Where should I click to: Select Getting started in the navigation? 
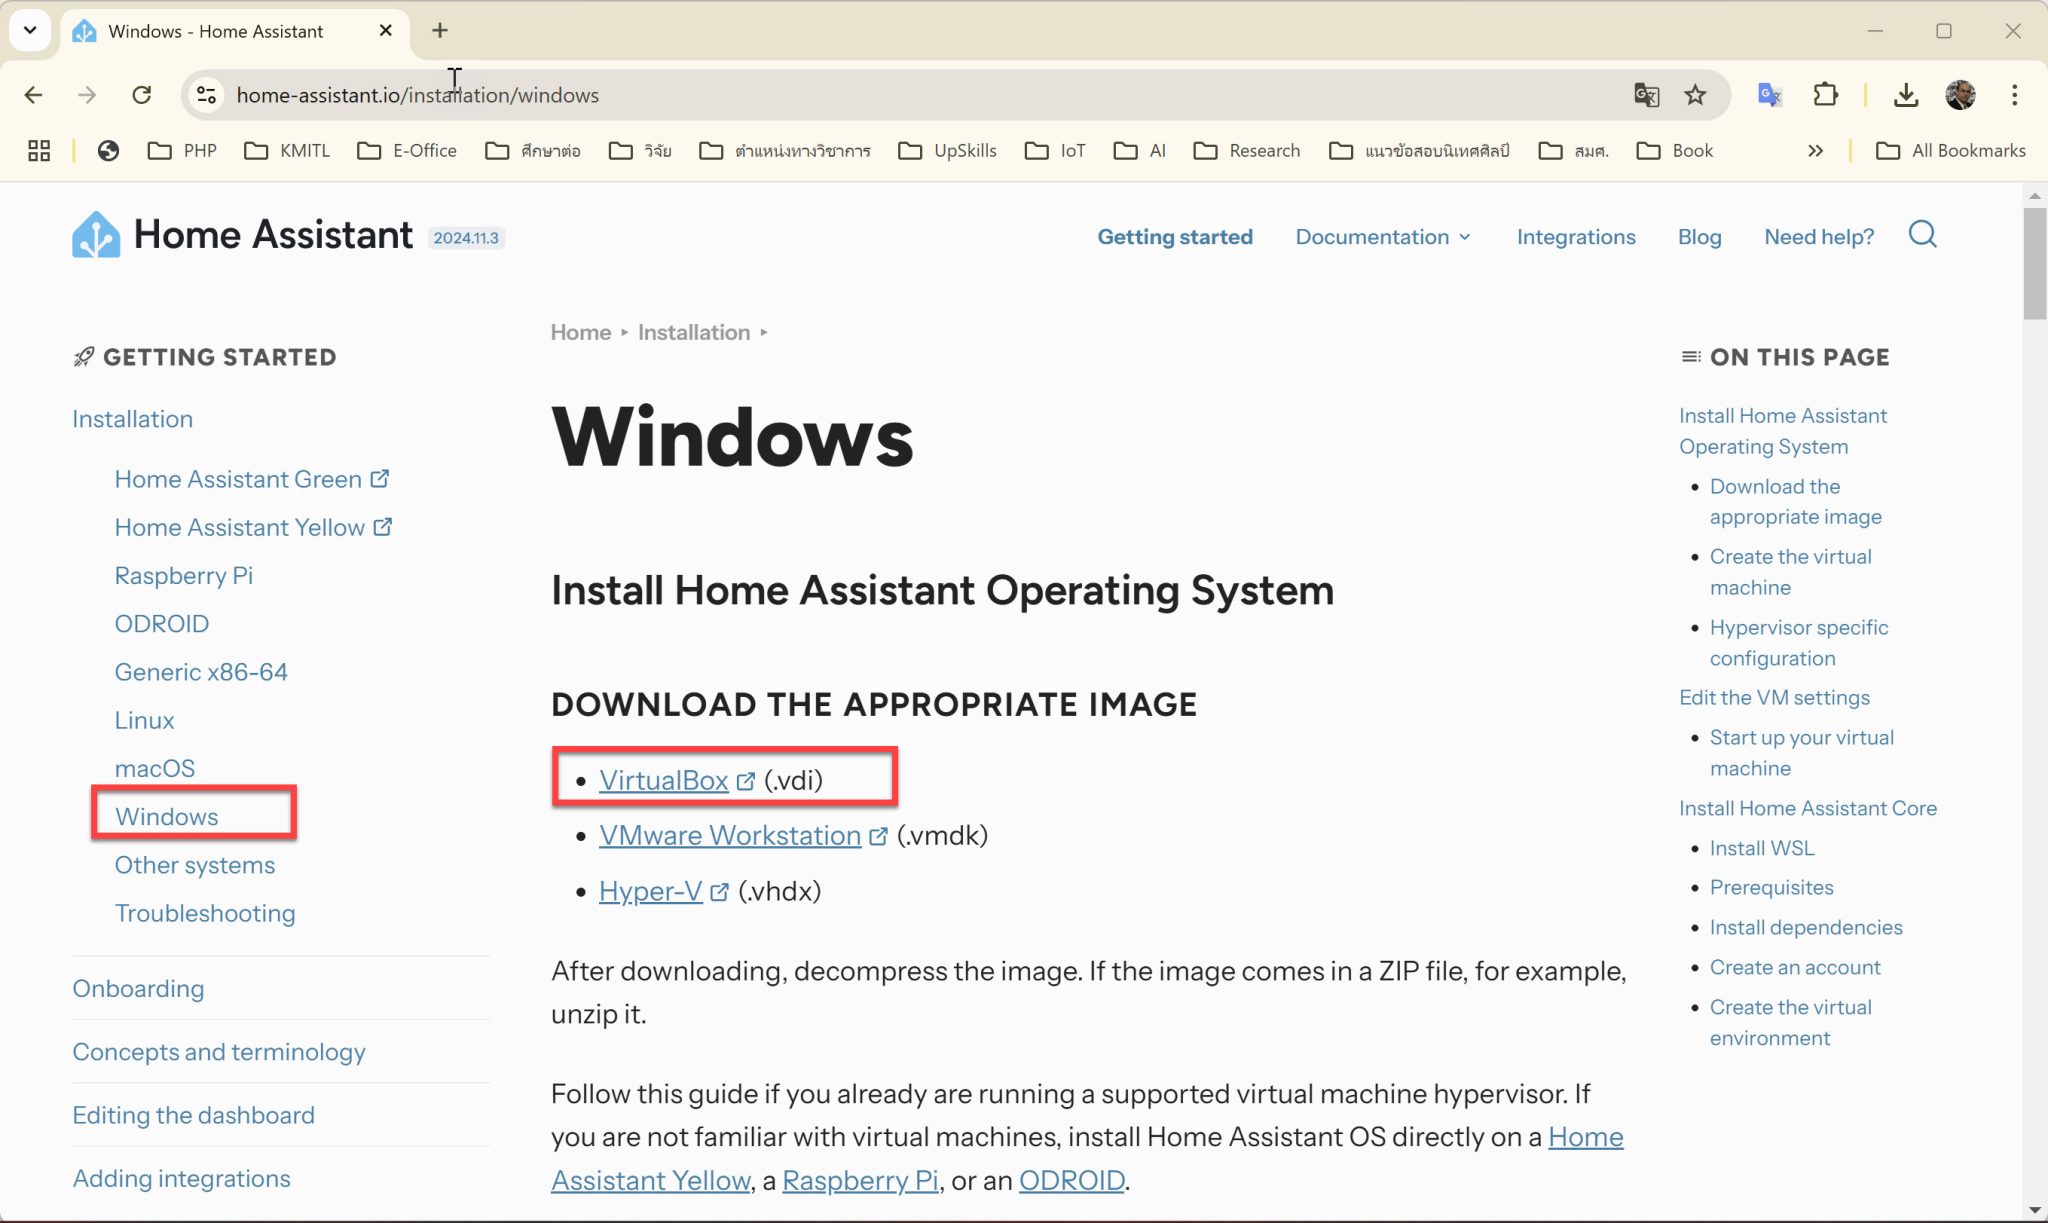(1175, 237)
